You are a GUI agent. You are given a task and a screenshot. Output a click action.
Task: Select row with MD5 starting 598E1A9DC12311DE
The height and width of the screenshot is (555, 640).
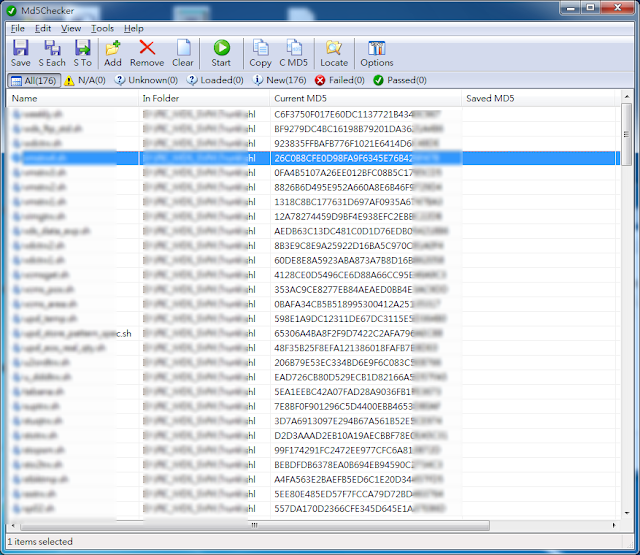tap(313, 319)
